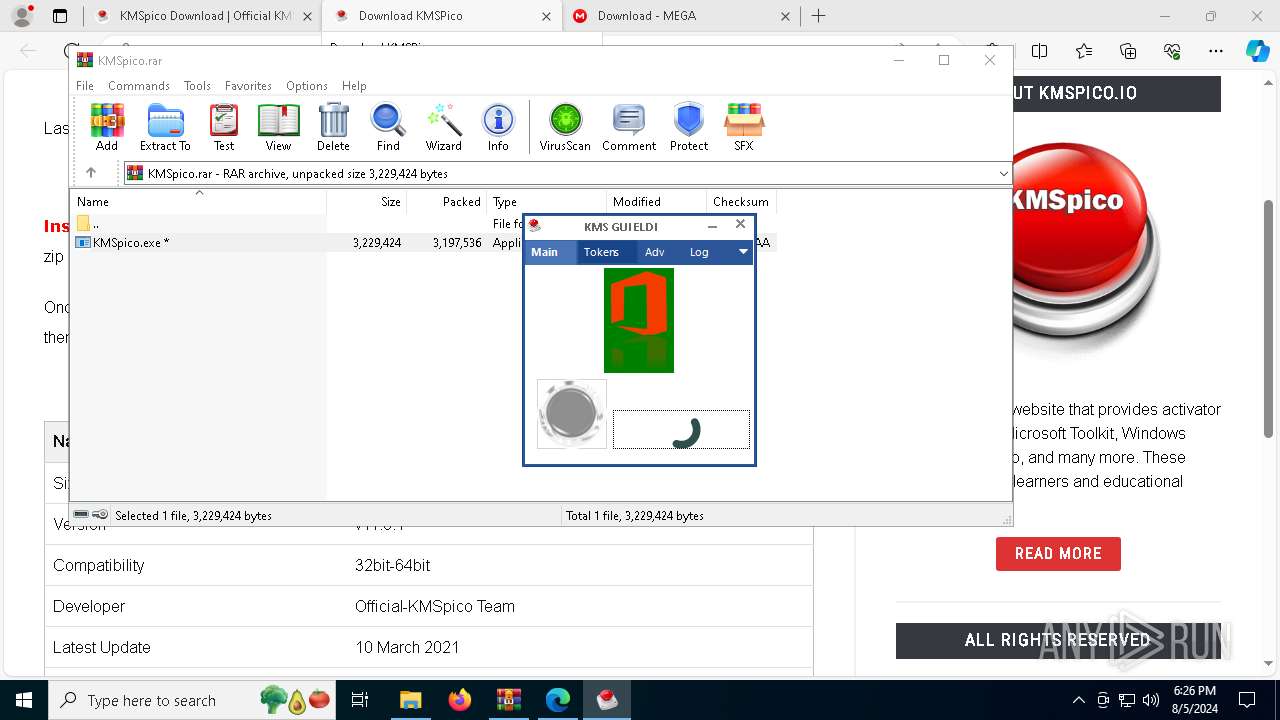
Task: Click 'Official-KMSpico Team' table cell
Action: (435, 606)
